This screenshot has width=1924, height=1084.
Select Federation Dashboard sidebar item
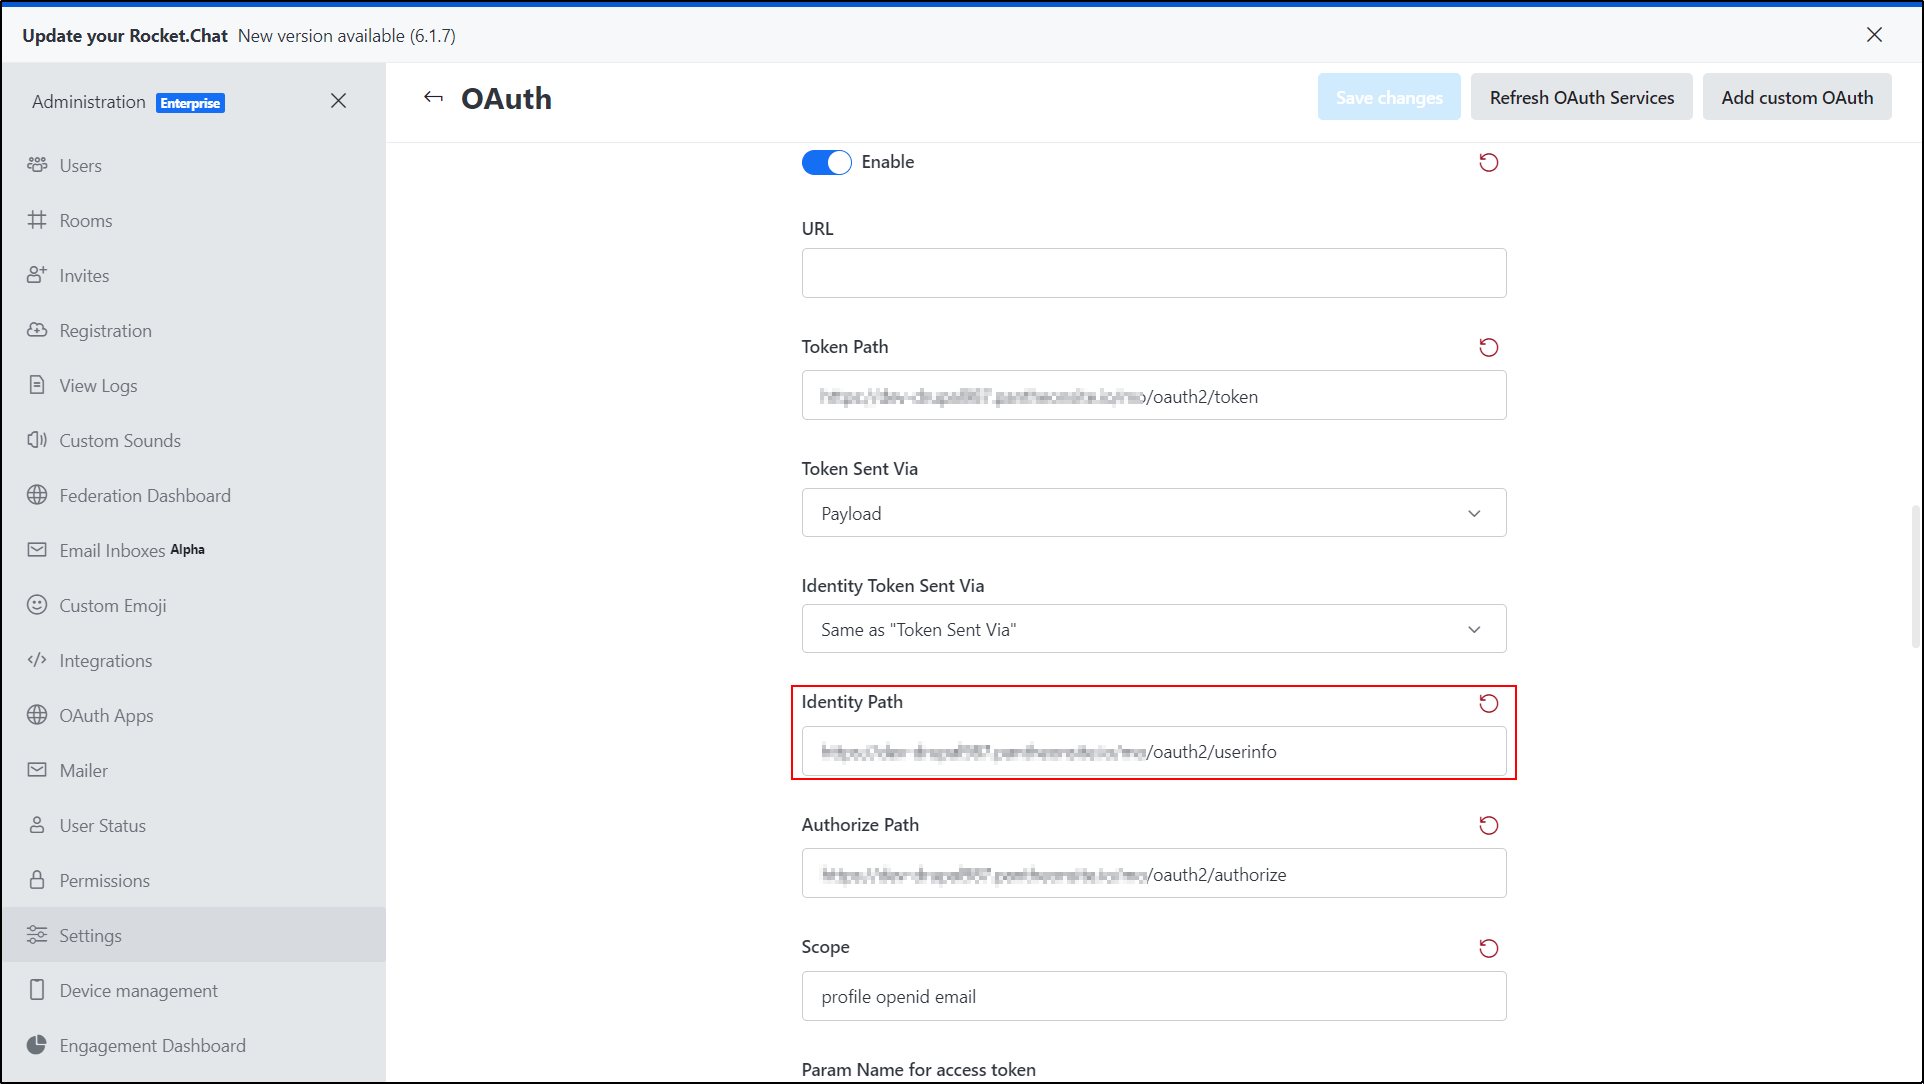pyautogui.click(x=144, y=496)
